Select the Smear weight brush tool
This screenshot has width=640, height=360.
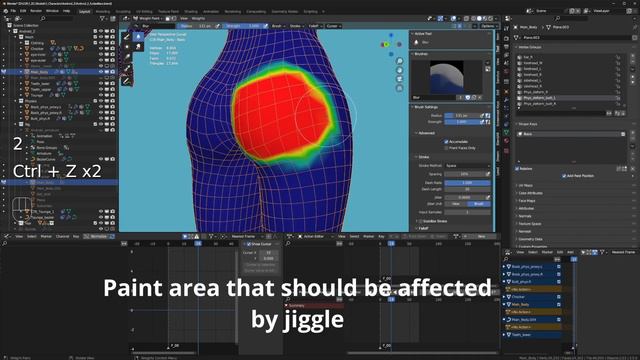[138, 47]
